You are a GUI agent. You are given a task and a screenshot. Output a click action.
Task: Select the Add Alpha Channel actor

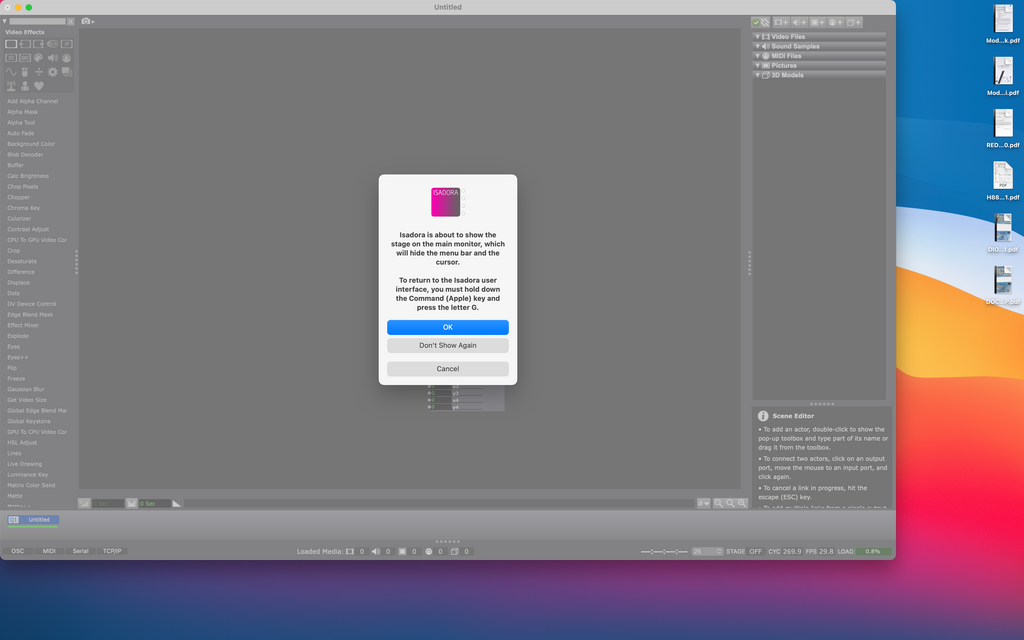33,101
